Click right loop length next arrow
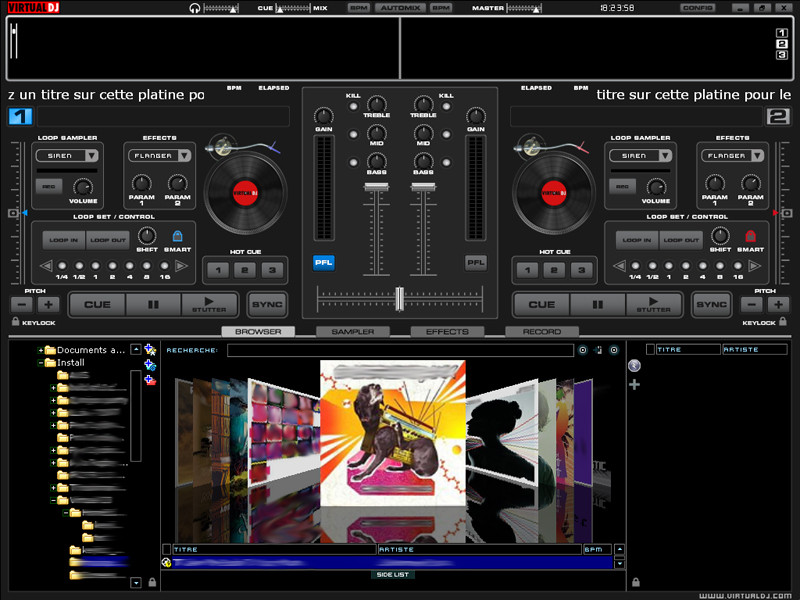 (x=754, y=265)
